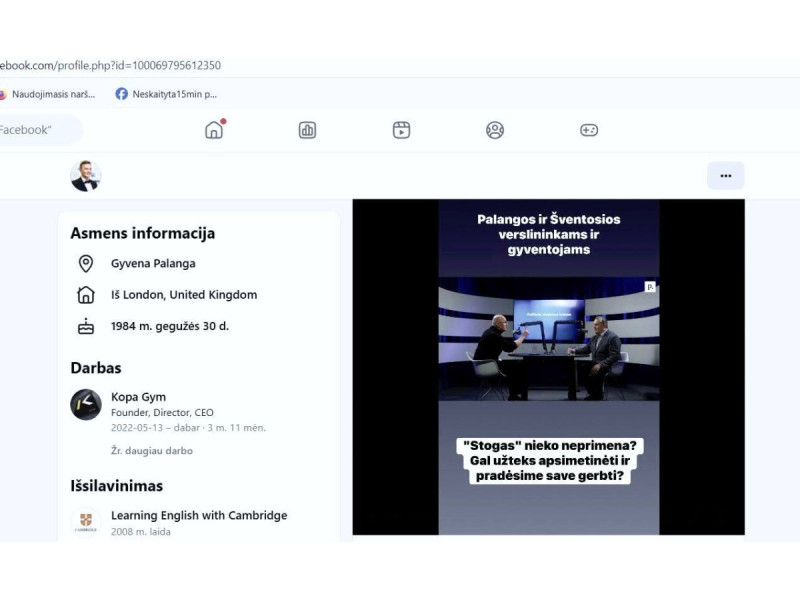
Task: Click the Darbas section heading
Action: [96, 368]
